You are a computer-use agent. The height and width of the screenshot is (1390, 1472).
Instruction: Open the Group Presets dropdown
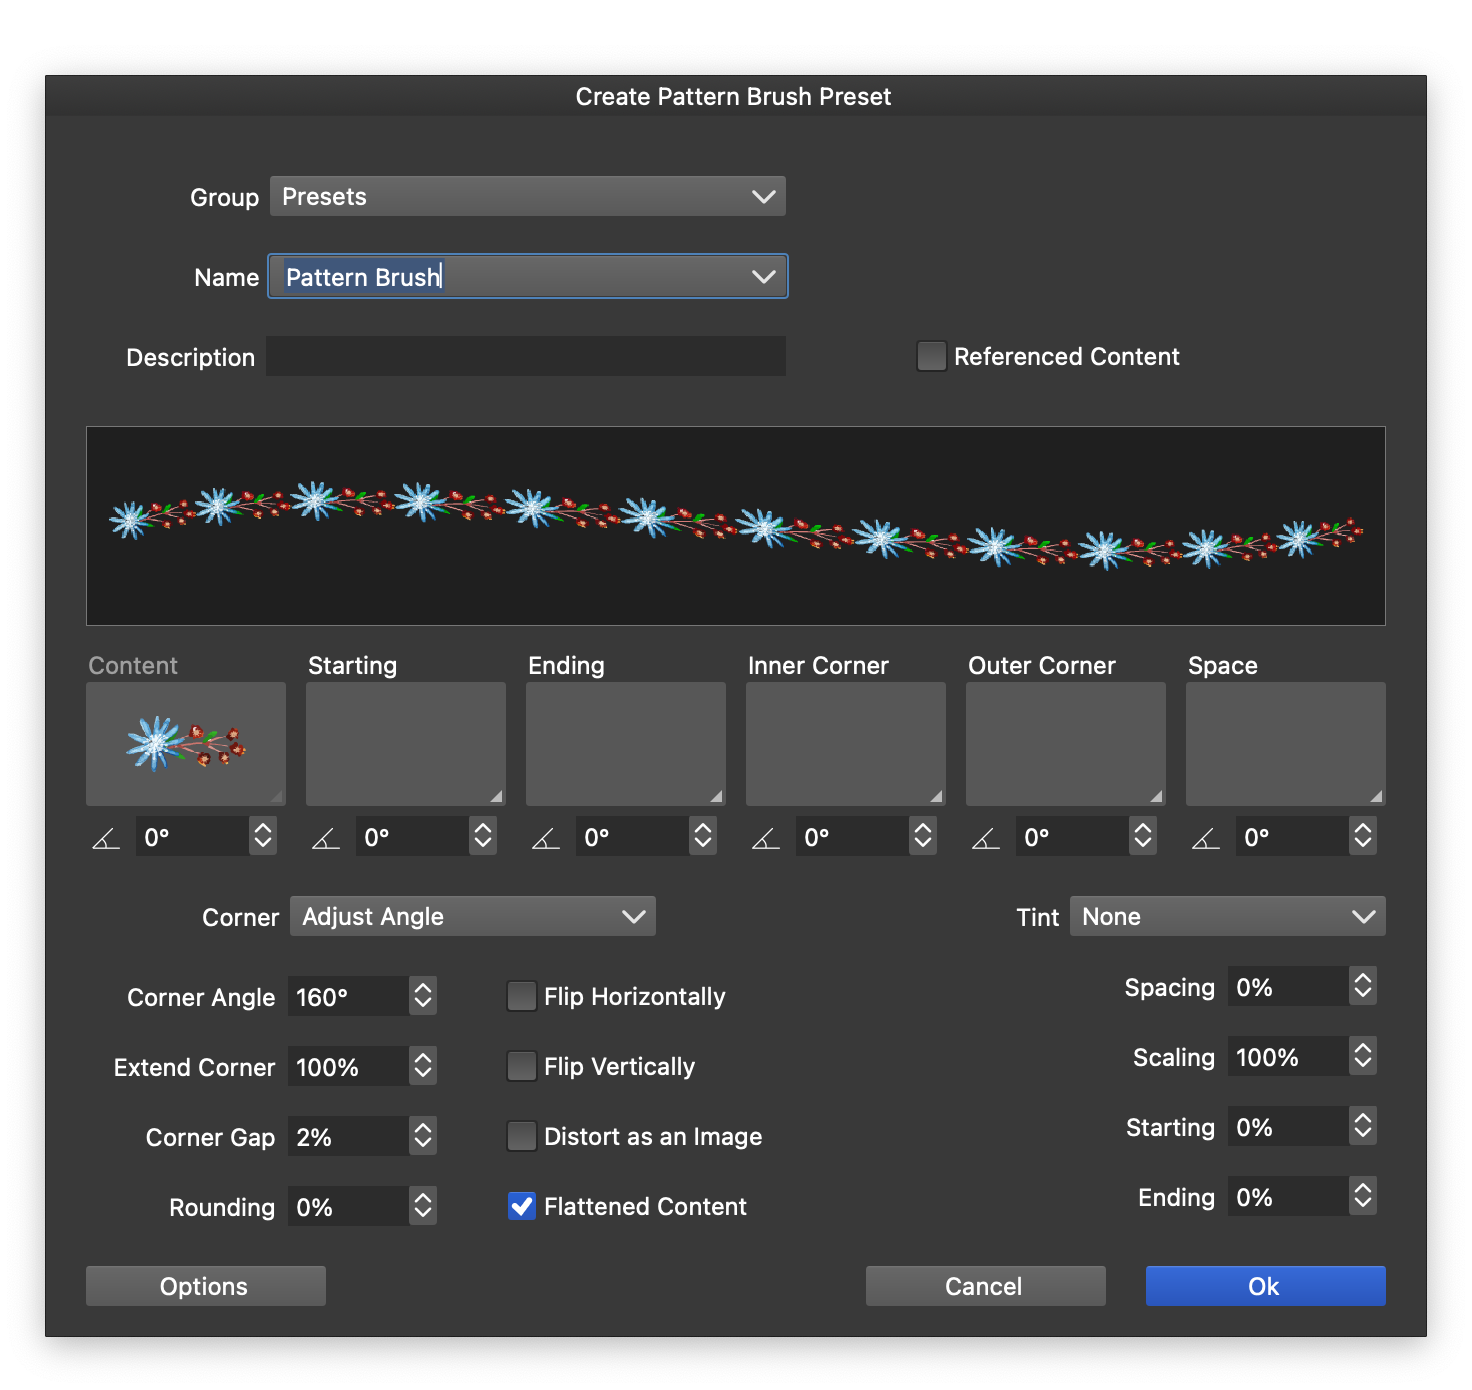coord(527,197)
